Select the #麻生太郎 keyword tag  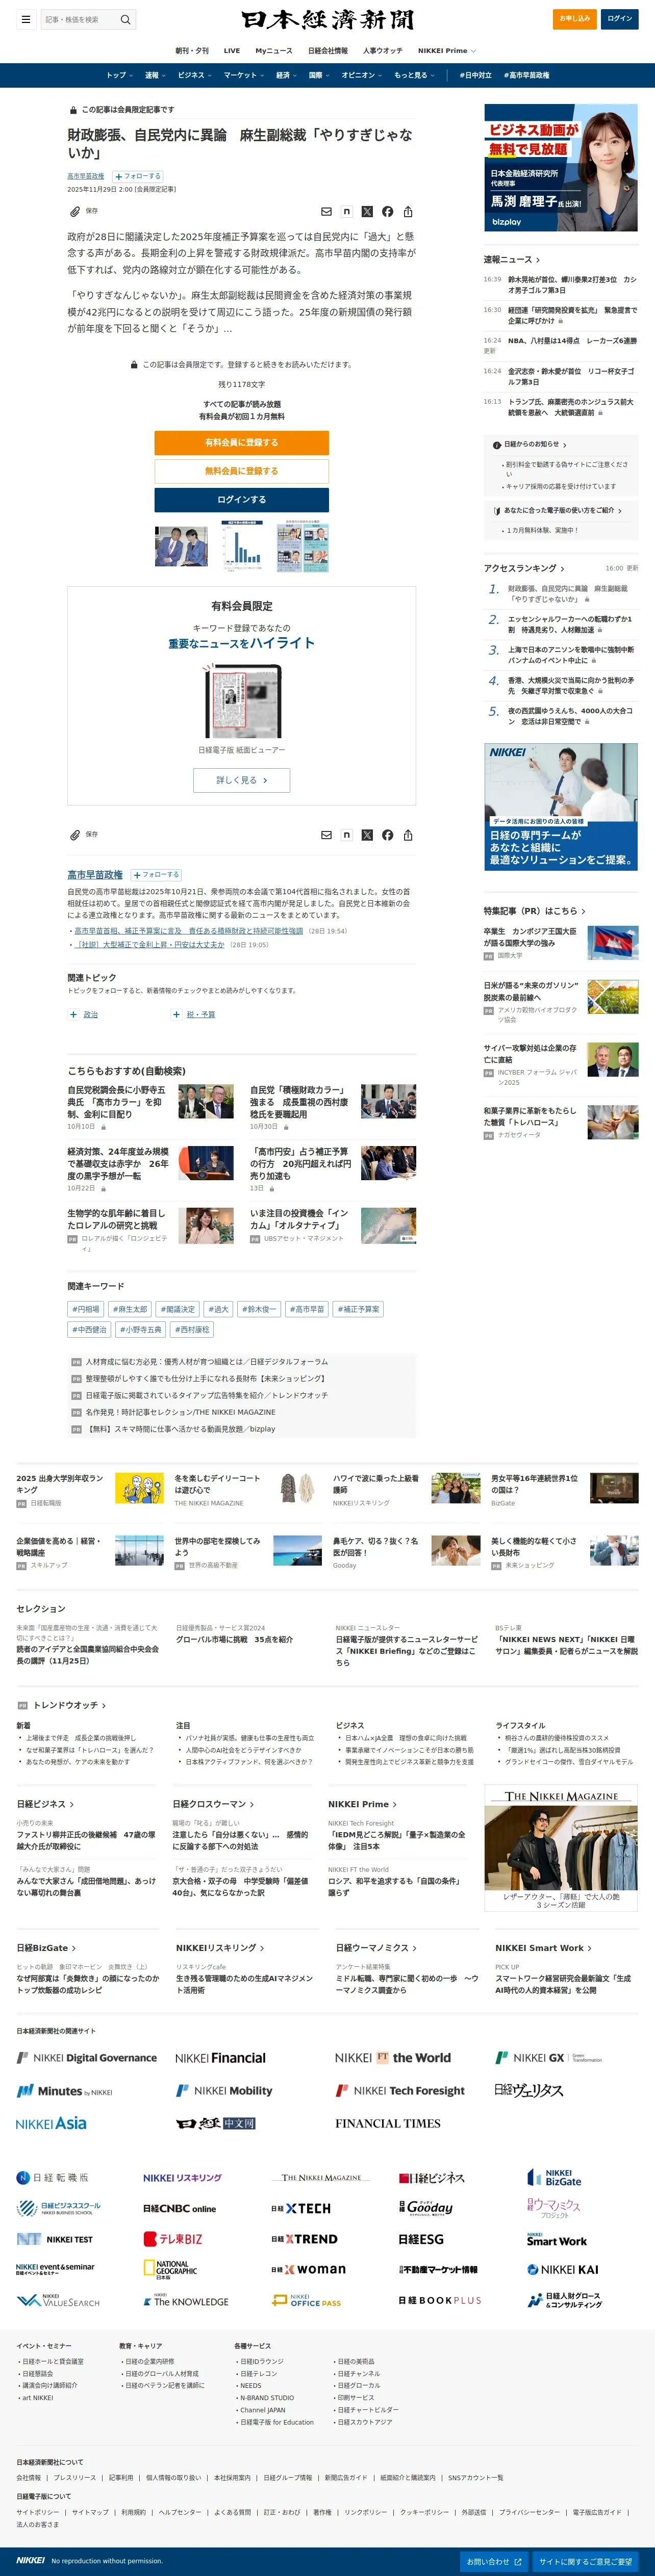click(130, 1309)
